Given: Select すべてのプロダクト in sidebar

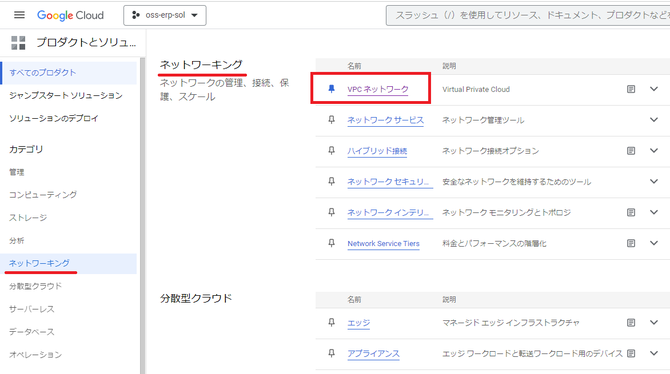Looking at the screenshot, I should click(x=69, y=73).
